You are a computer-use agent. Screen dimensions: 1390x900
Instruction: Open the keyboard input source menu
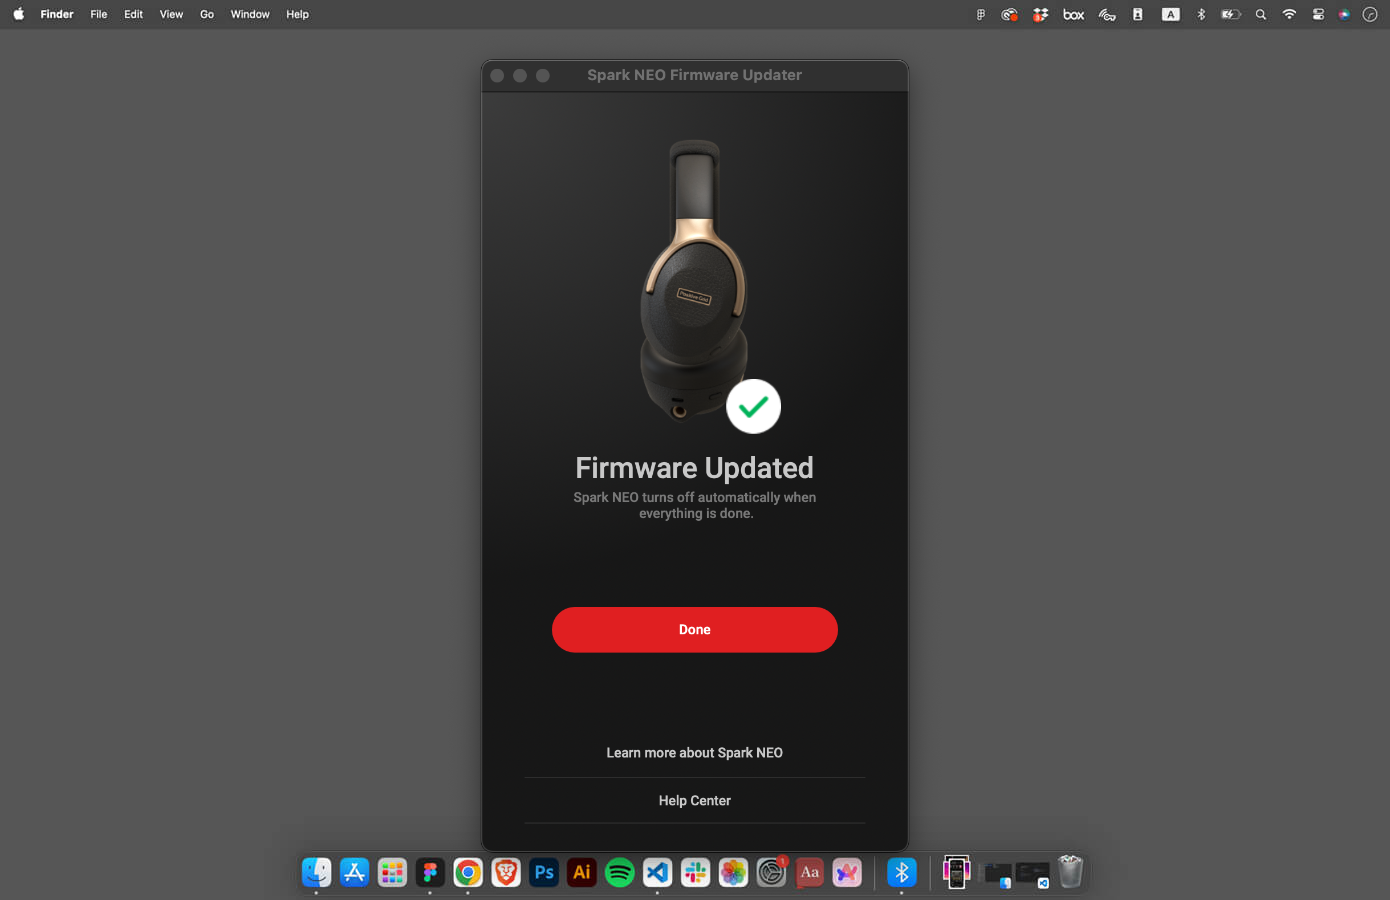tap(1170, 14)
